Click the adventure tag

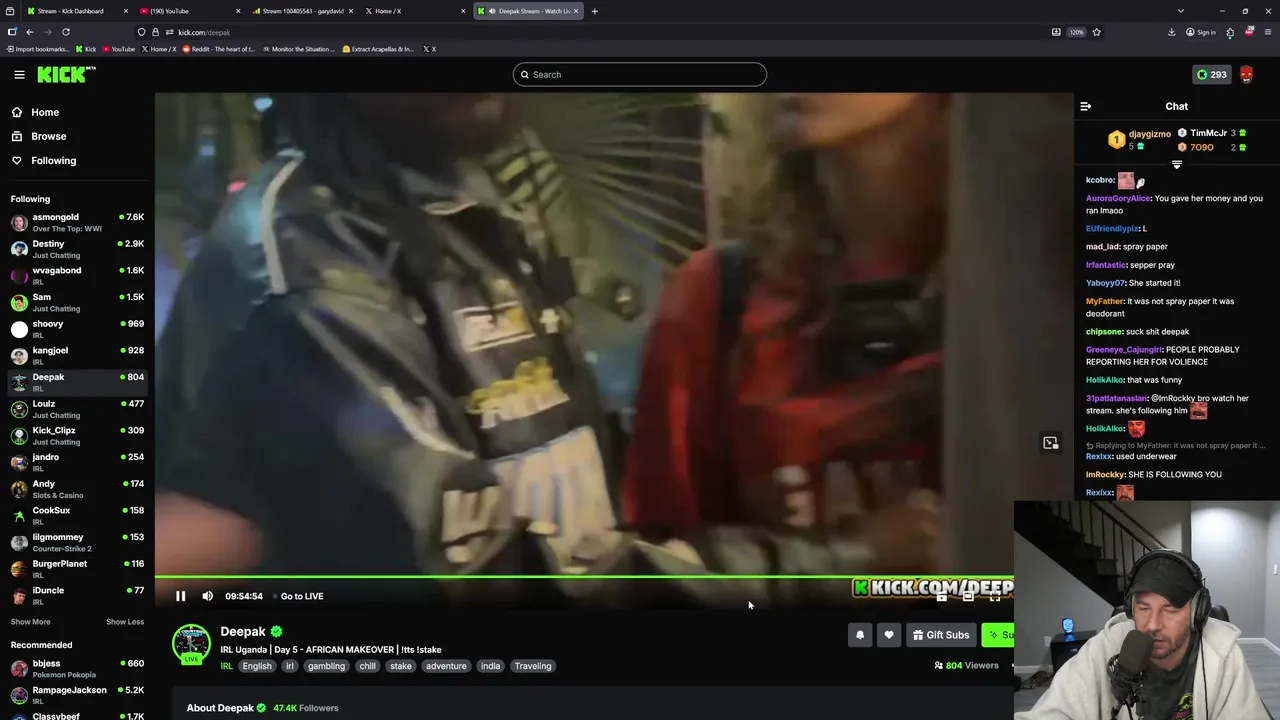coord(446,666)
